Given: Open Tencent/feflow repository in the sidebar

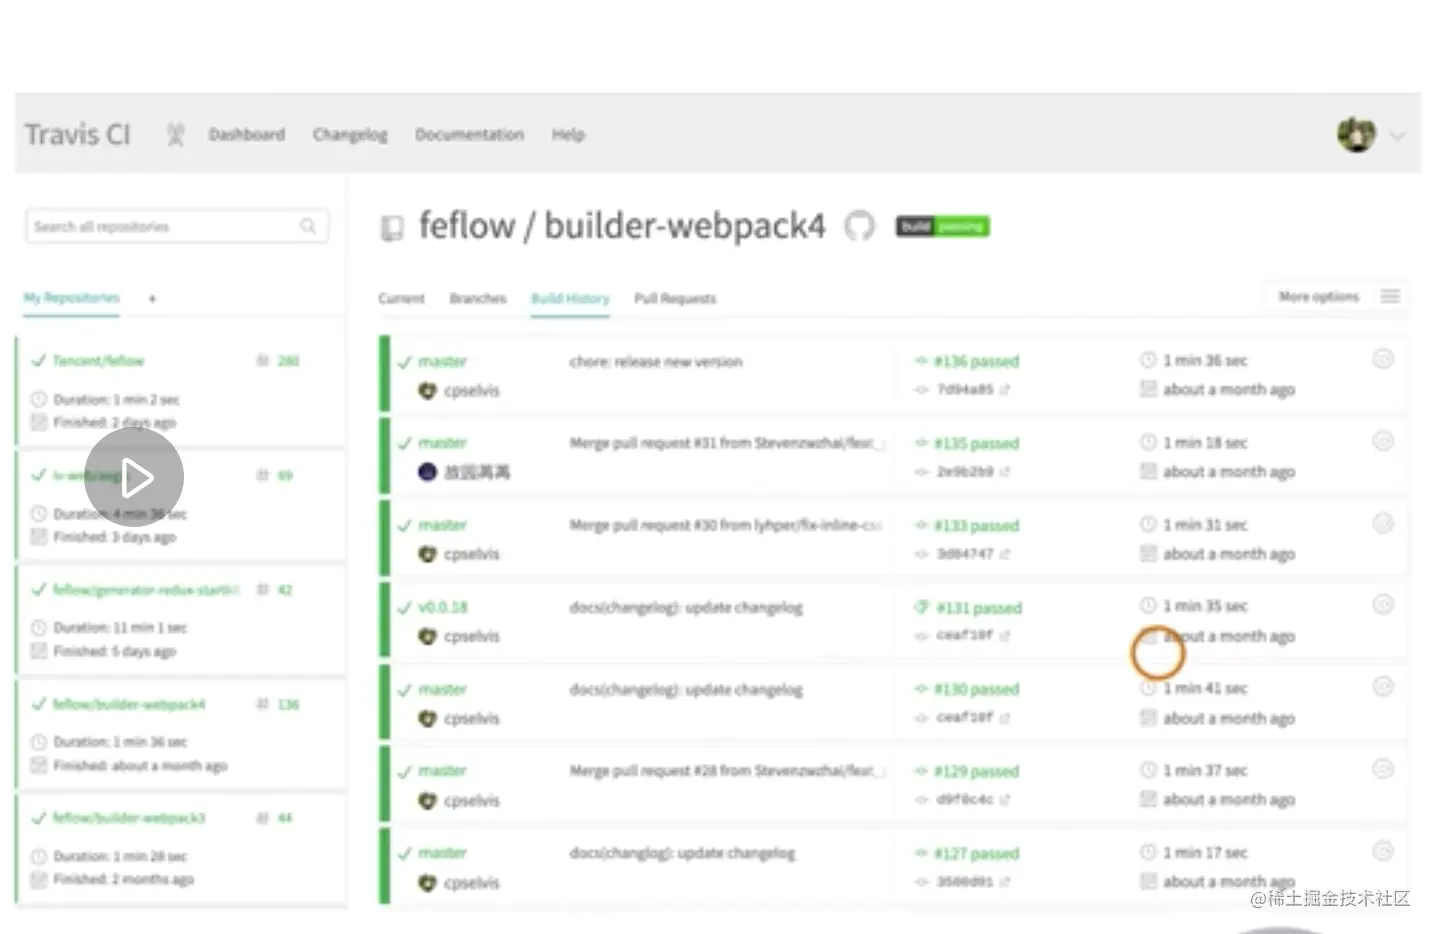Looking at the screenshot, I should tap(98, 361).
